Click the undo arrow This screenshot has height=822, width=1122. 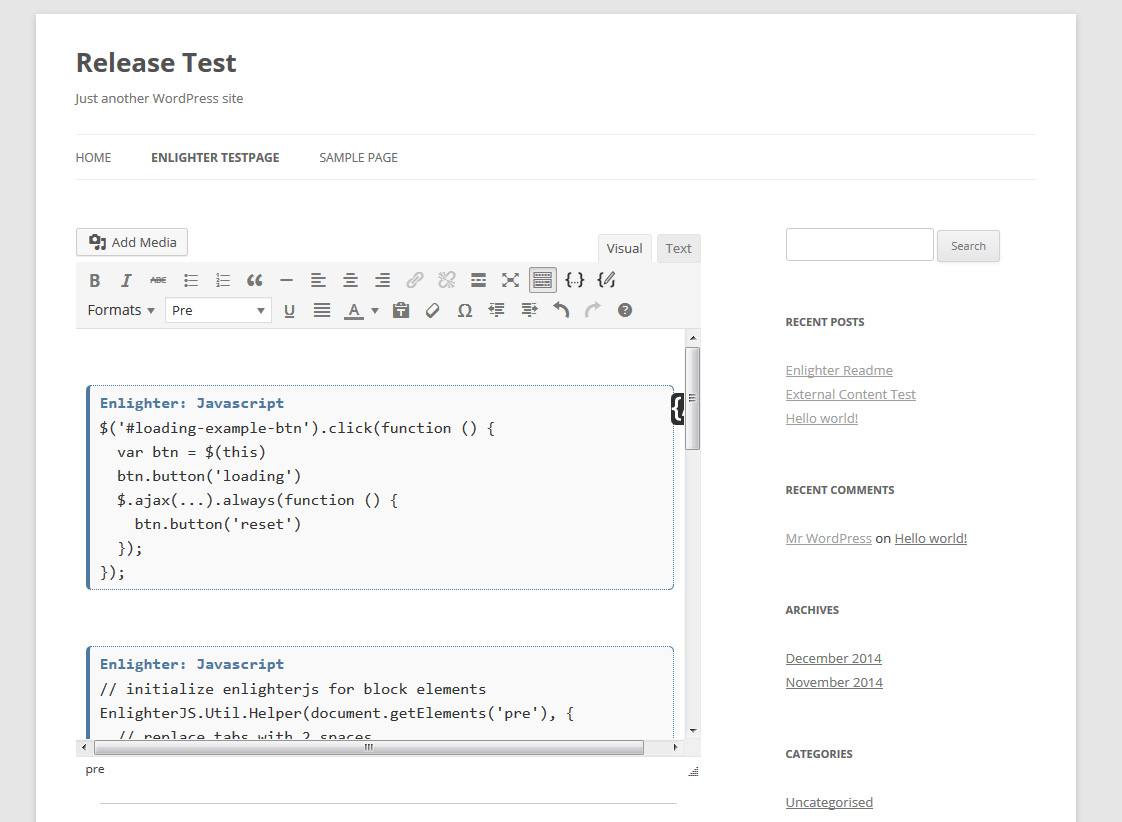(561, 310)
